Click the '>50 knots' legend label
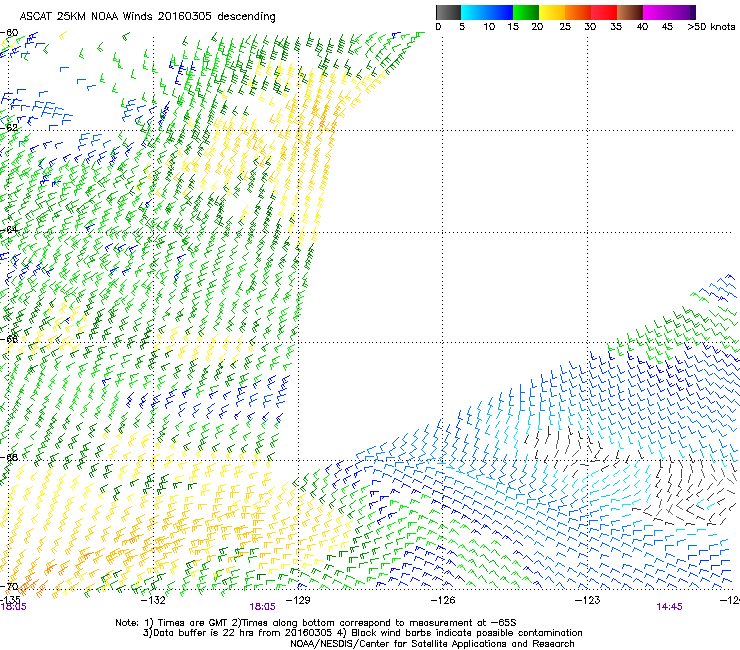Viewport: 740px width, 650px height. 711,26
